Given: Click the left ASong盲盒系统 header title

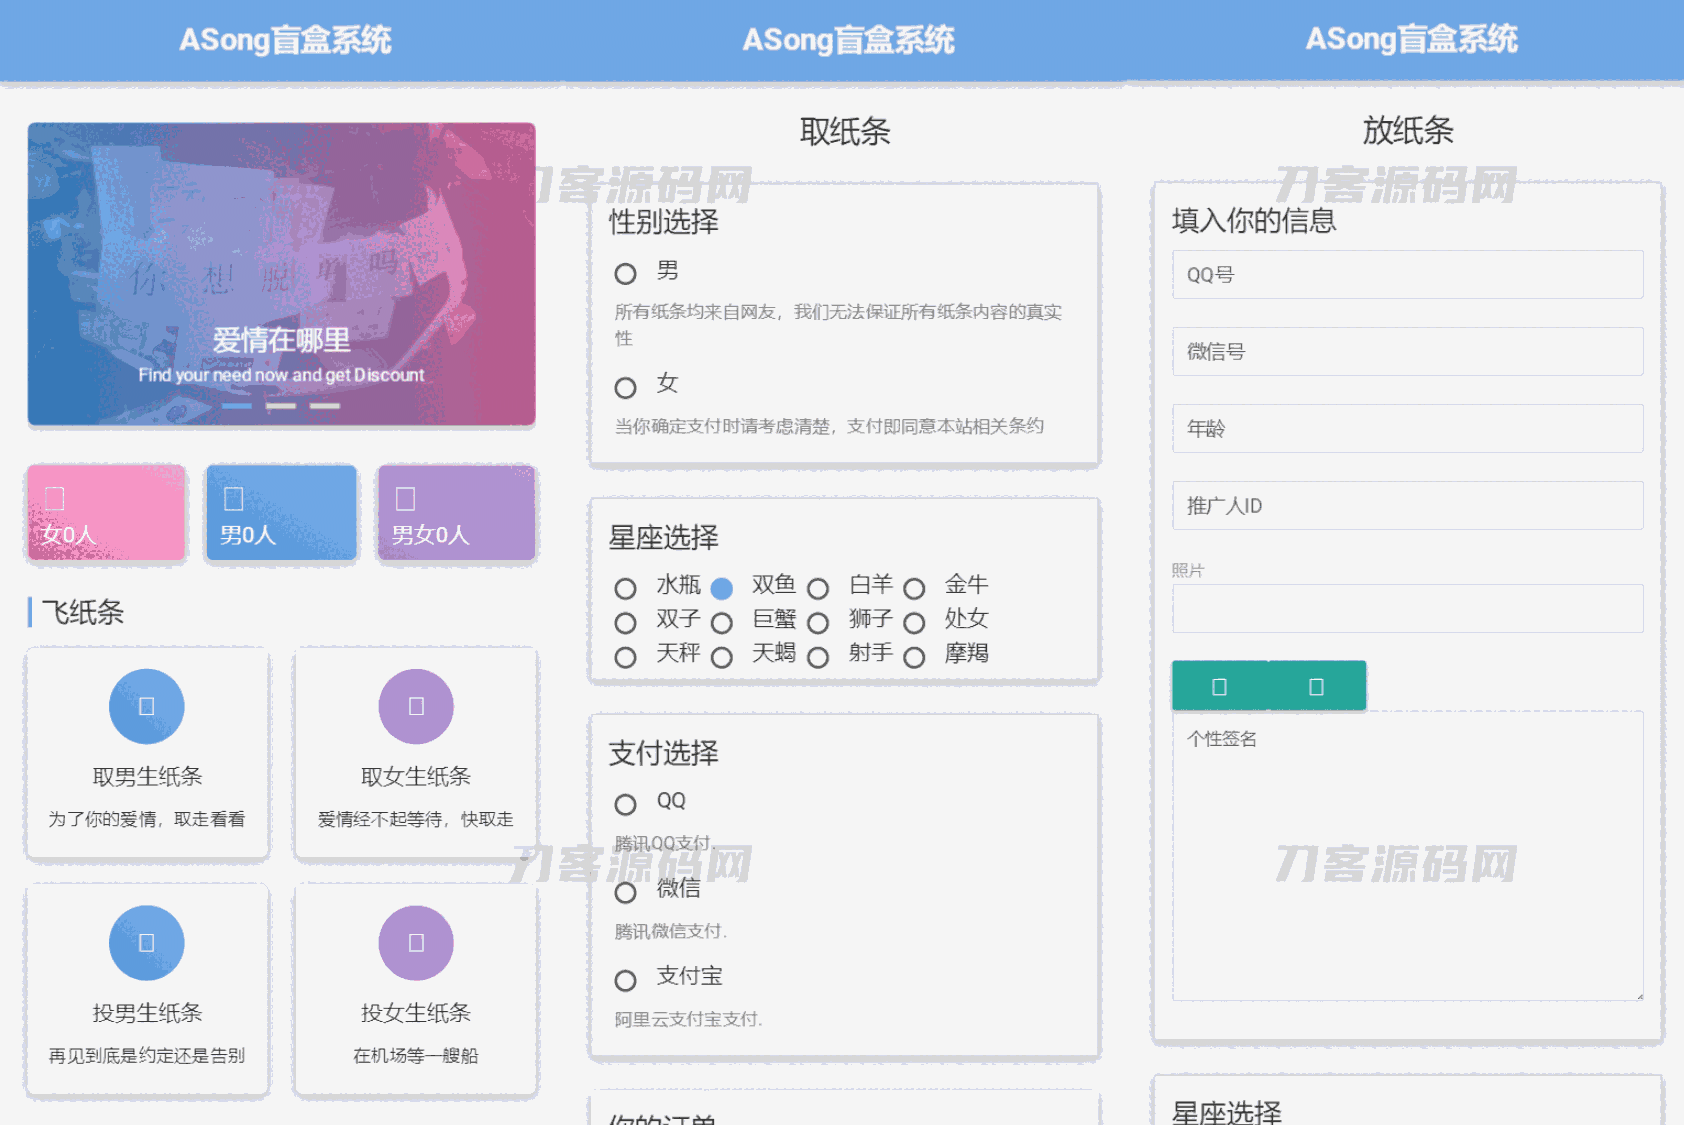Looking at the screenshot, I should coord(285,40).
